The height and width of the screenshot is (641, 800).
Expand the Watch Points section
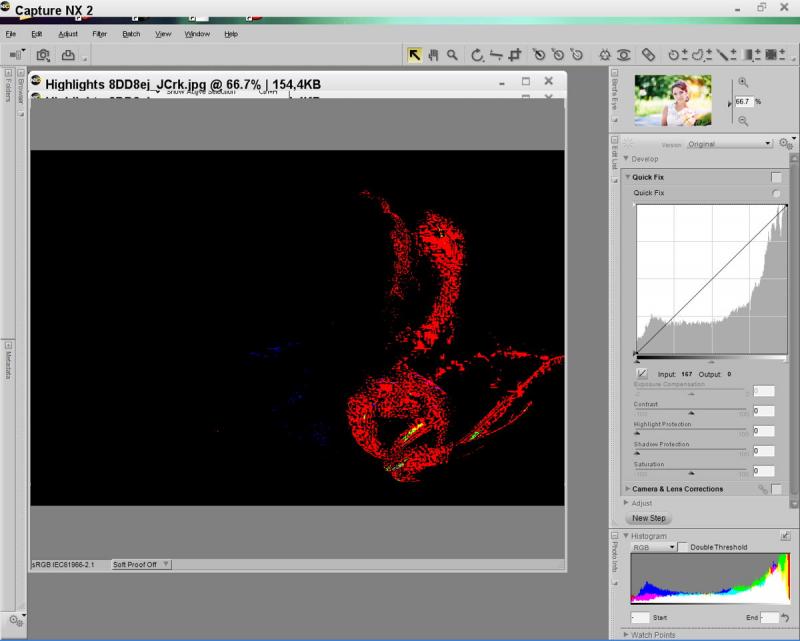pyautogui.click(x=626, y=635)
